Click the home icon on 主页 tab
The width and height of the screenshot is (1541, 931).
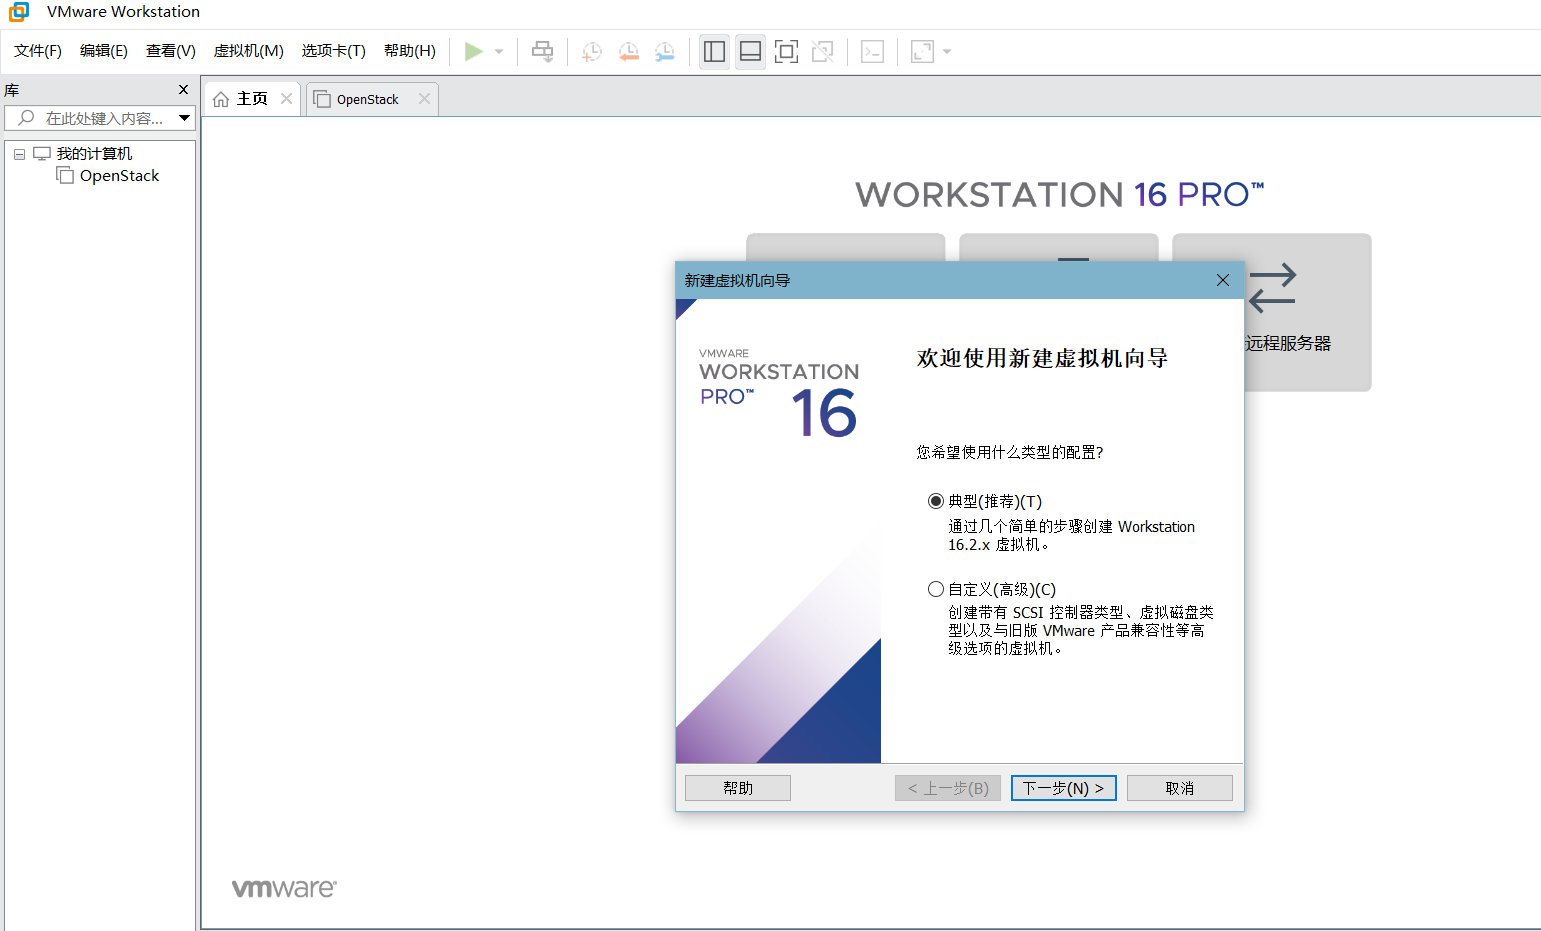click(221, 99)
